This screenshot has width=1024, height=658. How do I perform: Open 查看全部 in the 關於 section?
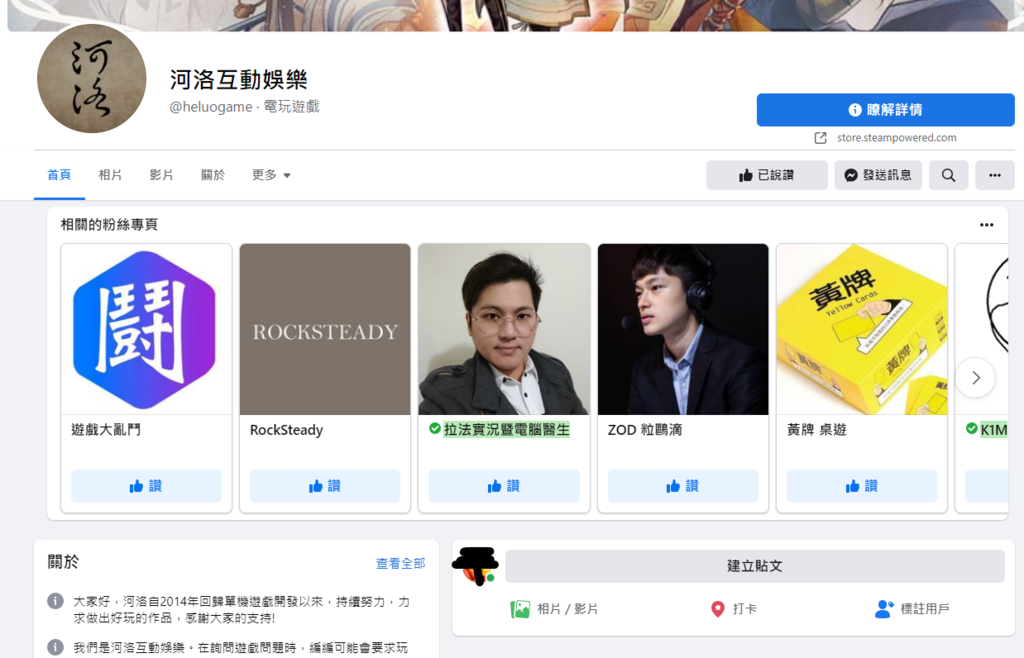tap(400, 563)
